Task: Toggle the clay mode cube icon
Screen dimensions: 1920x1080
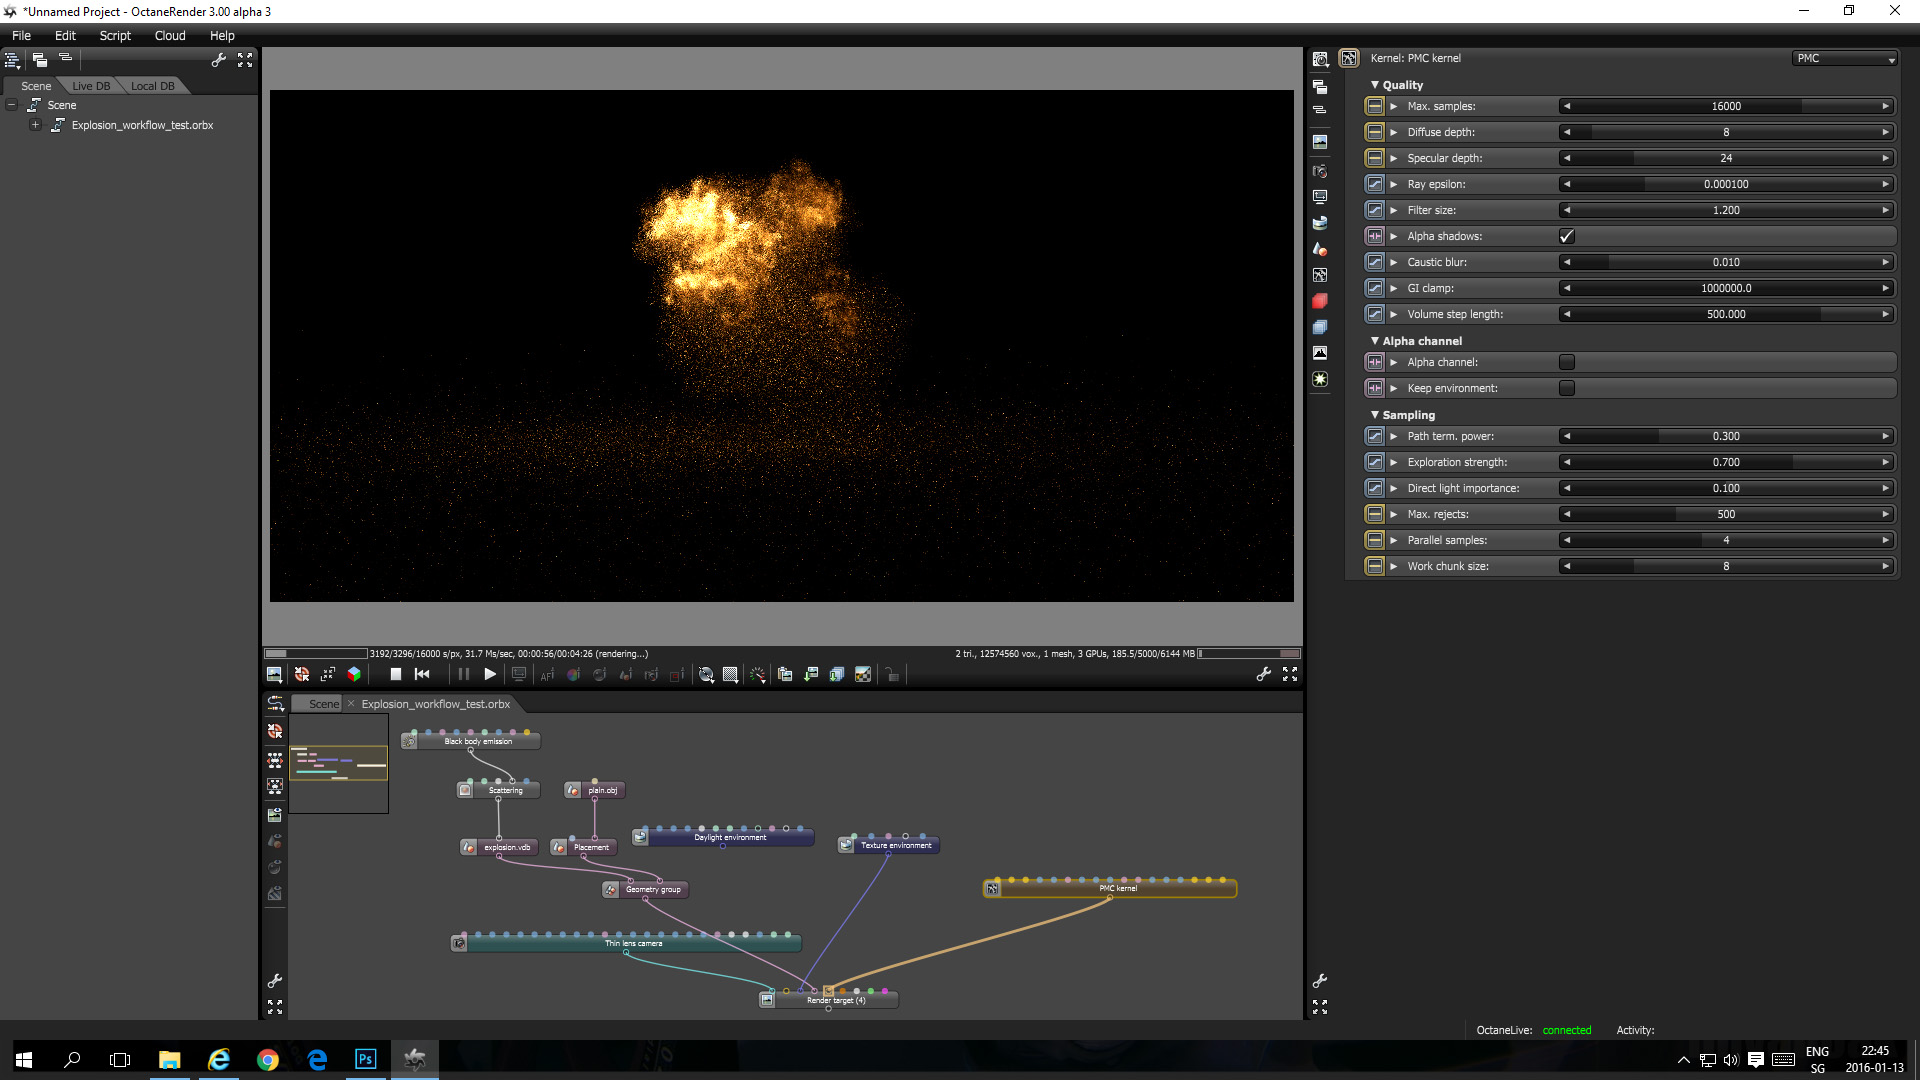Action: [353, 675]
